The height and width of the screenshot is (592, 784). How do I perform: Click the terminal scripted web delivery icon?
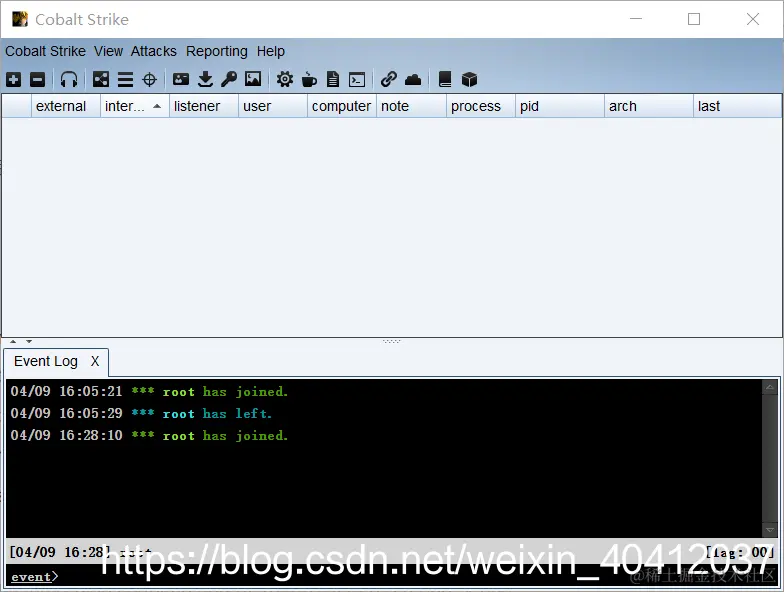(357, 80)
